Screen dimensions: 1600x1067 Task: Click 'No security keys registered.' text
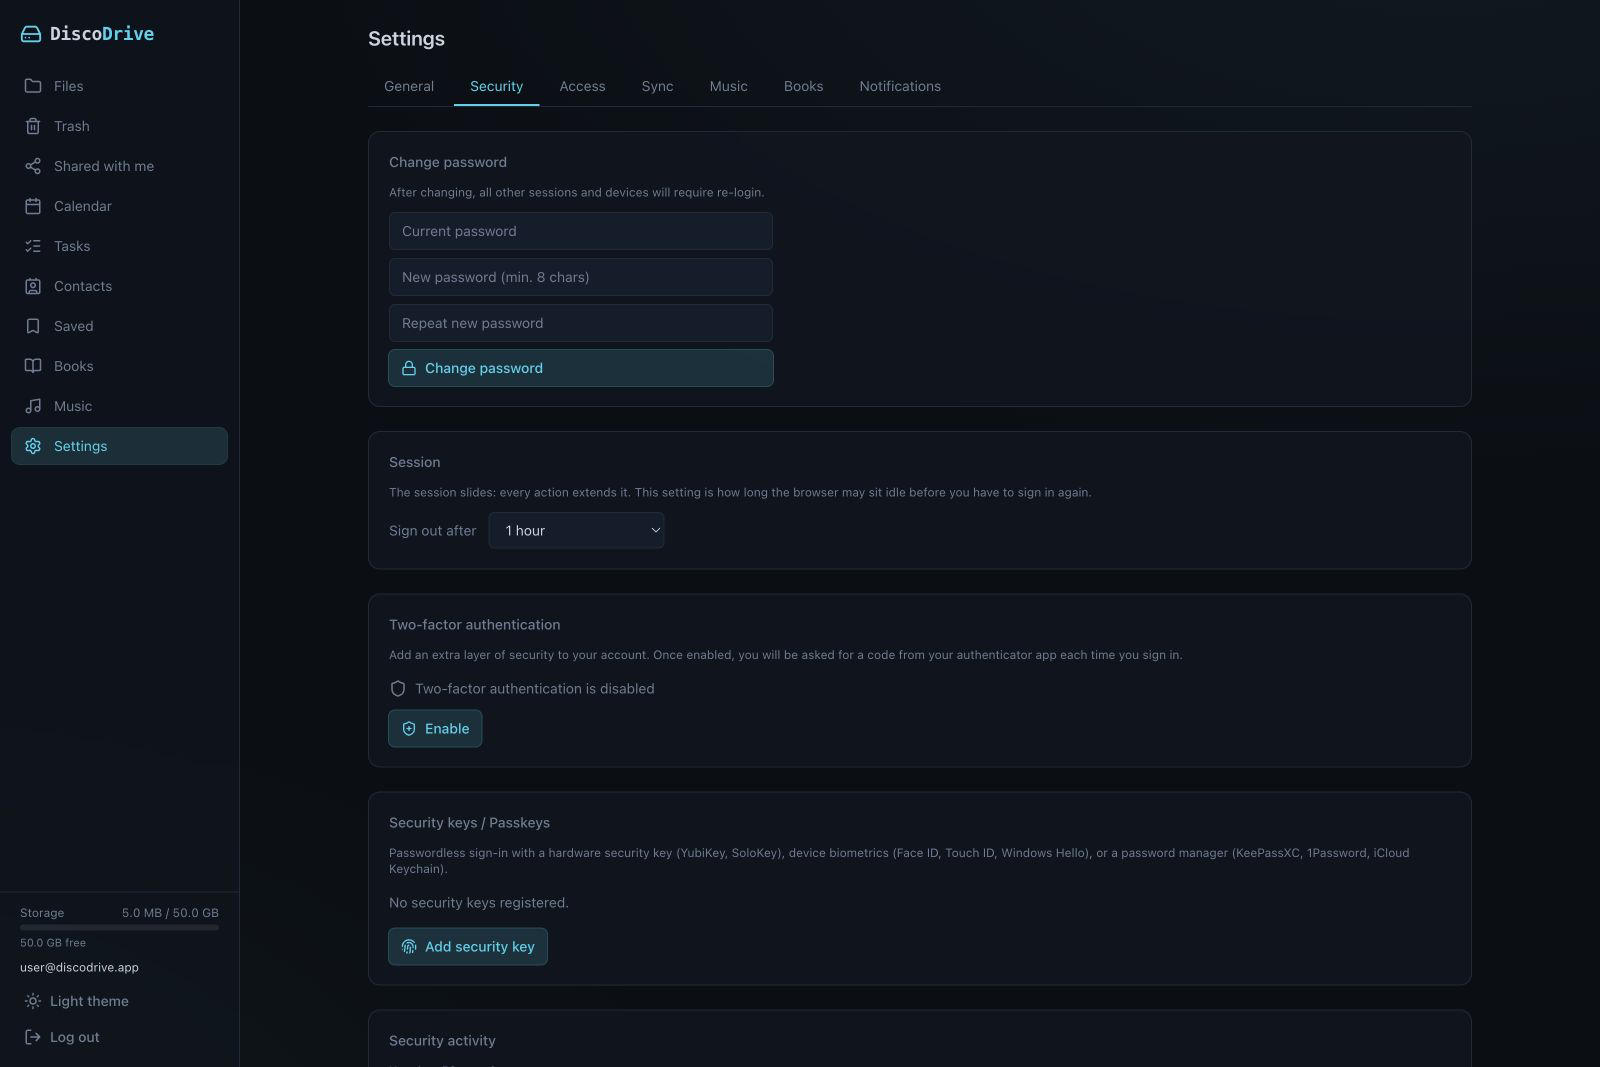[479, 903]
